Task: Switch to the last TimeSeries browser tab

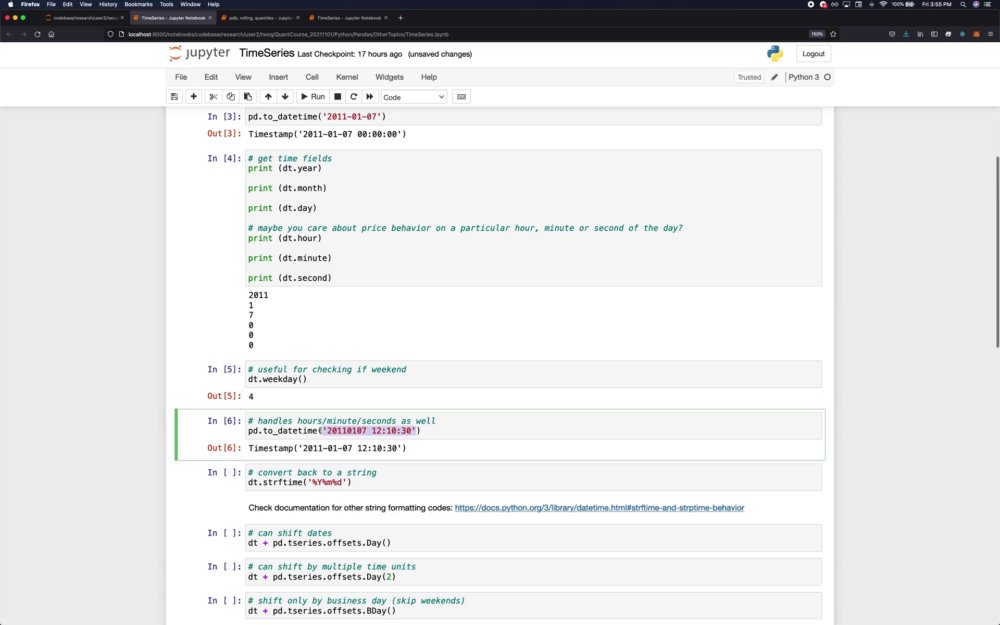Action: pos(348,18)
